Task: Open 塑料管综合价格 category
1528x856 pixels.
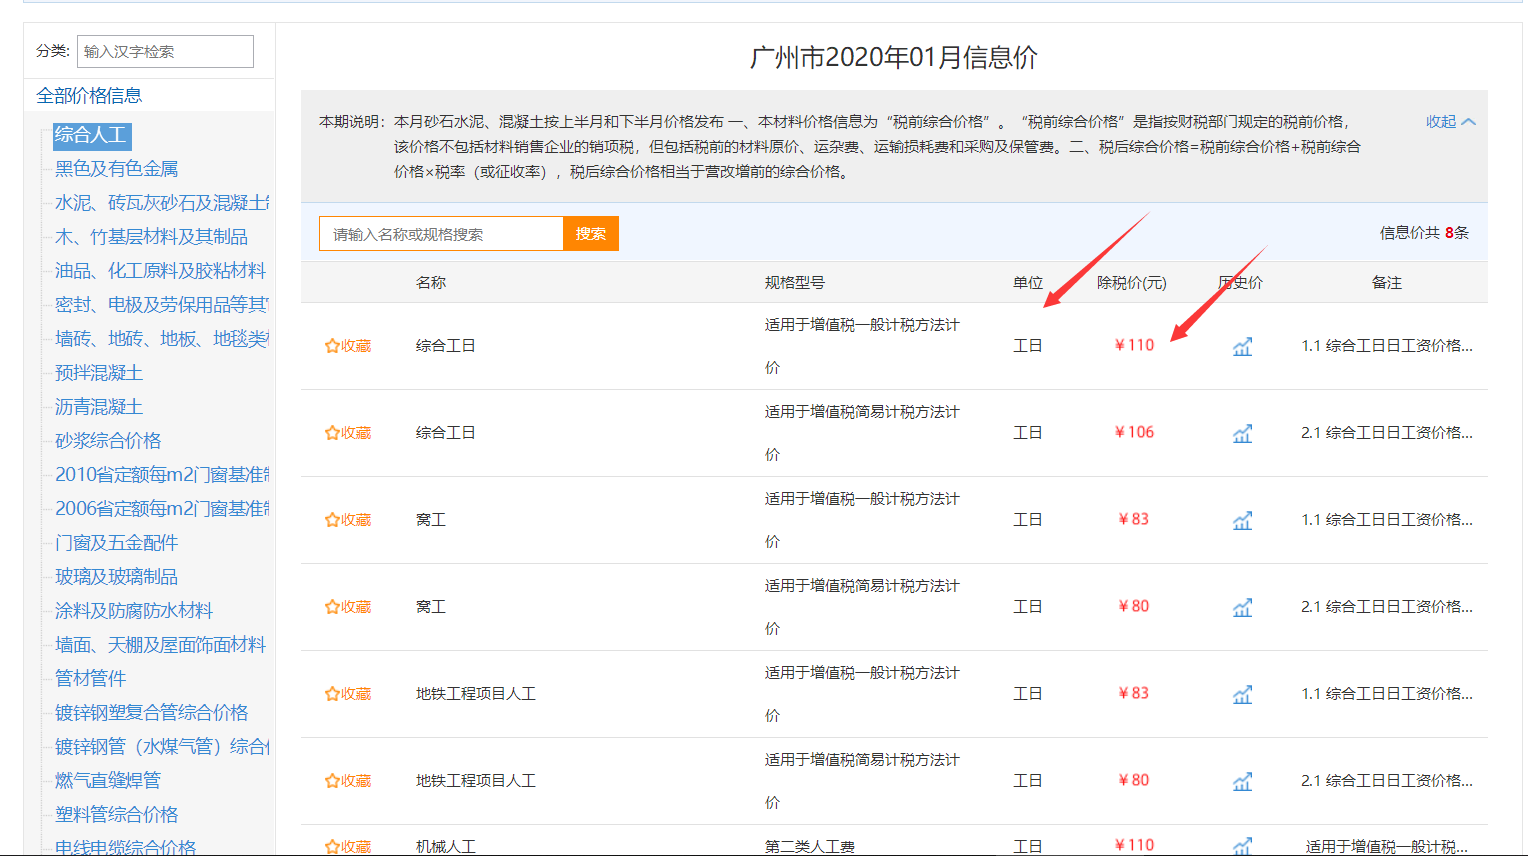Action: [x=116, y=815]
